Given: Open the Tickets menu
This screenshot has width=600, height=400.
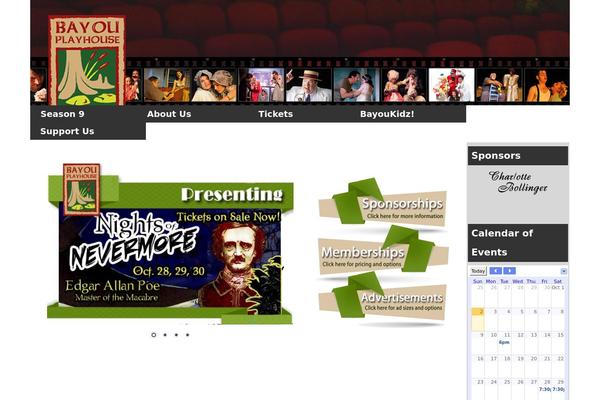Looking at the screenshot, I should (276, 114).
